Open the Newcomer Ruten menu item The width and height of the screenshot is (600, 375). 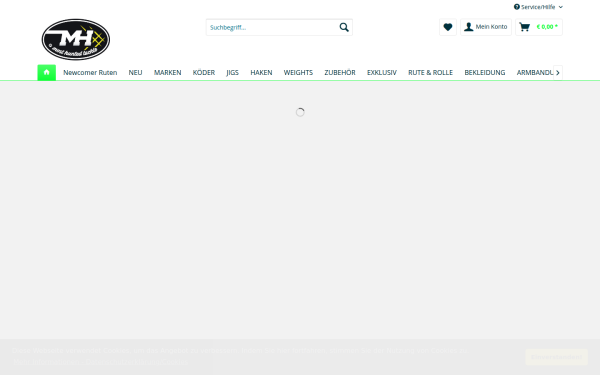(90, 73)
